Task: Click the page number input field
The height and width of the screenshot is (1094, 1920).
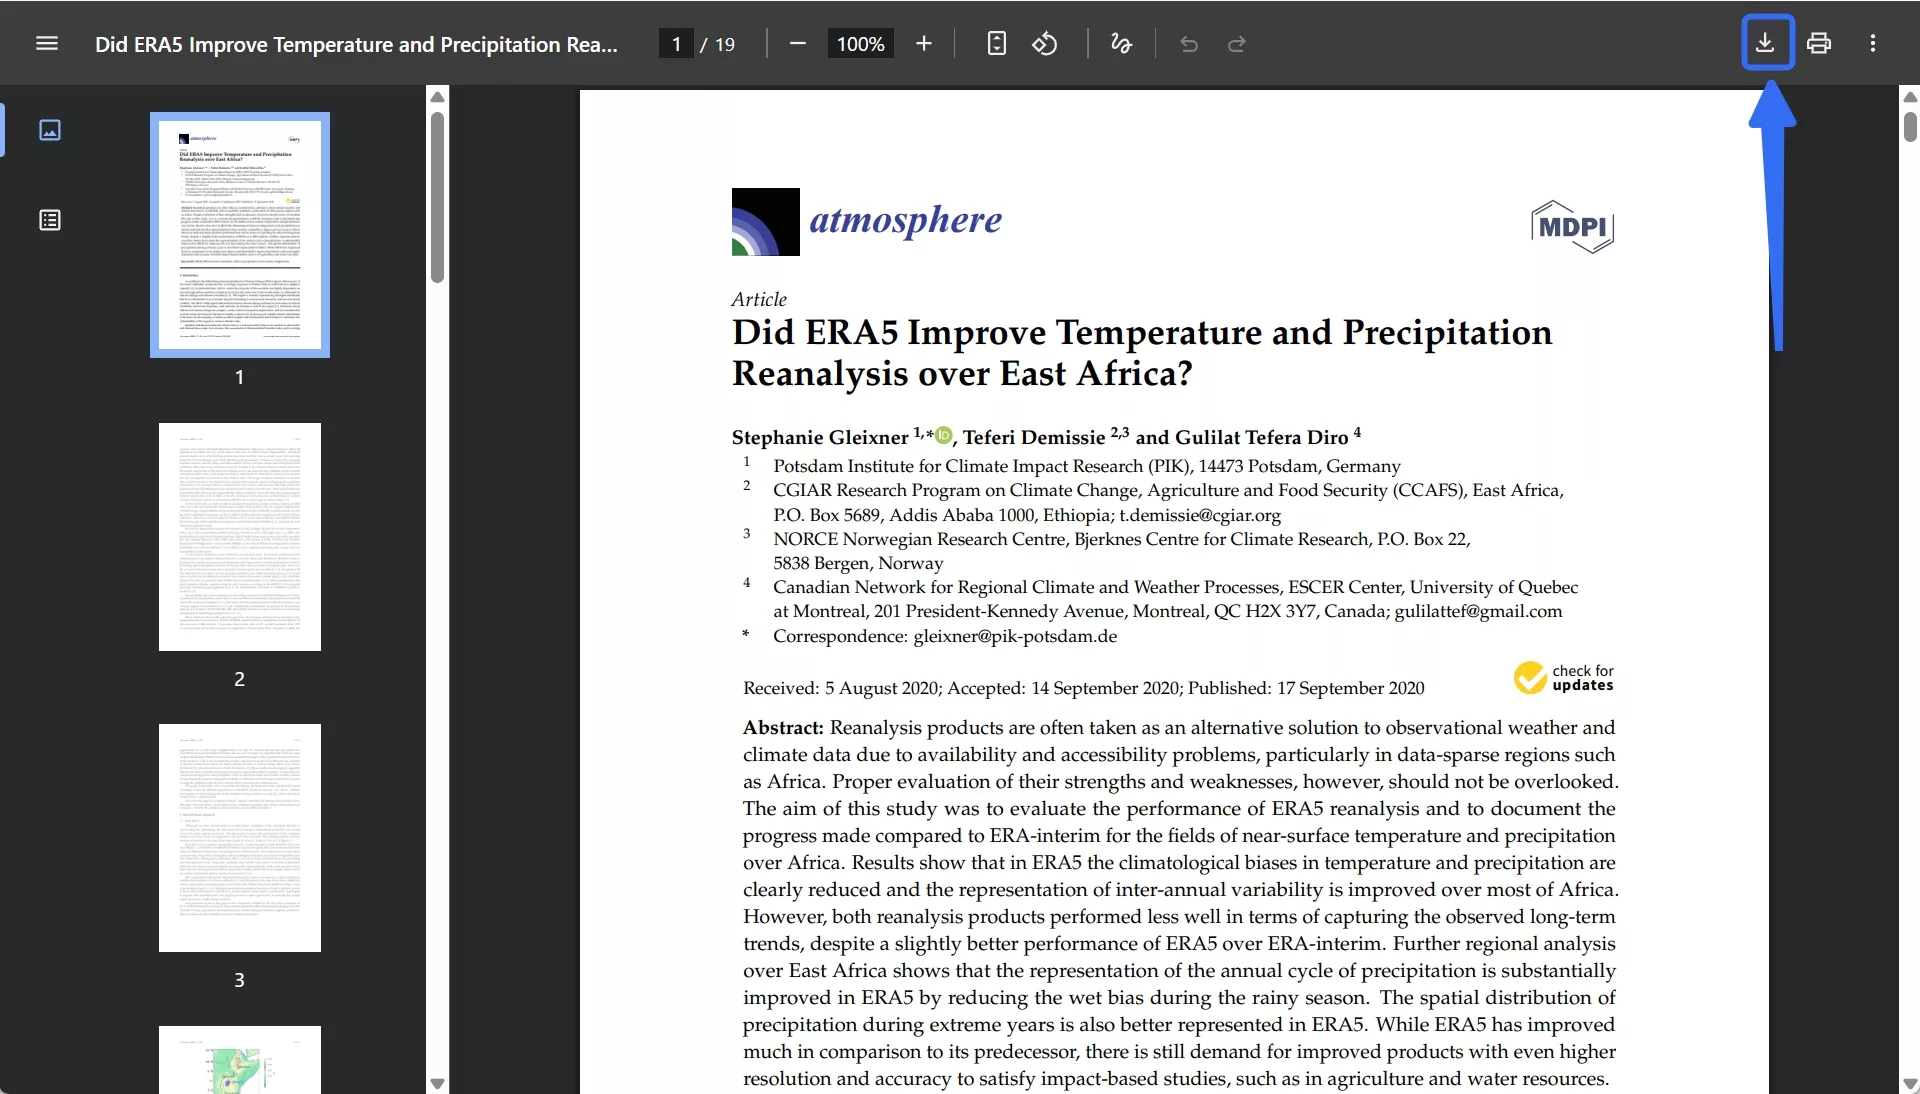Action: (x=677, y=44)
